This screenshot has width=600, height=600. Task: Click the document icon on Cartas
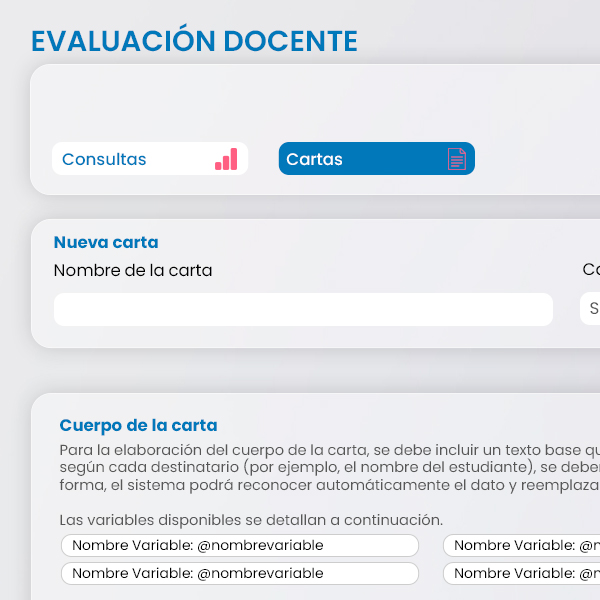click(x=456, y=159)
